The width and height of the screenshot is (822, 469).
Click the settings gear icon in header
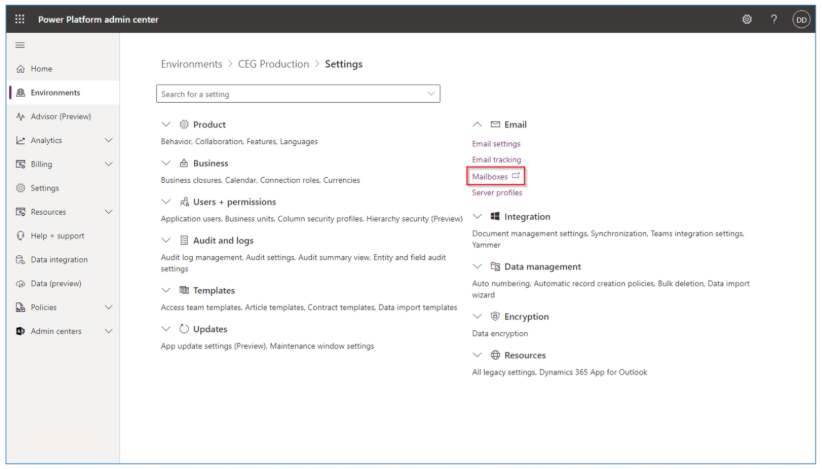point(747,19)
